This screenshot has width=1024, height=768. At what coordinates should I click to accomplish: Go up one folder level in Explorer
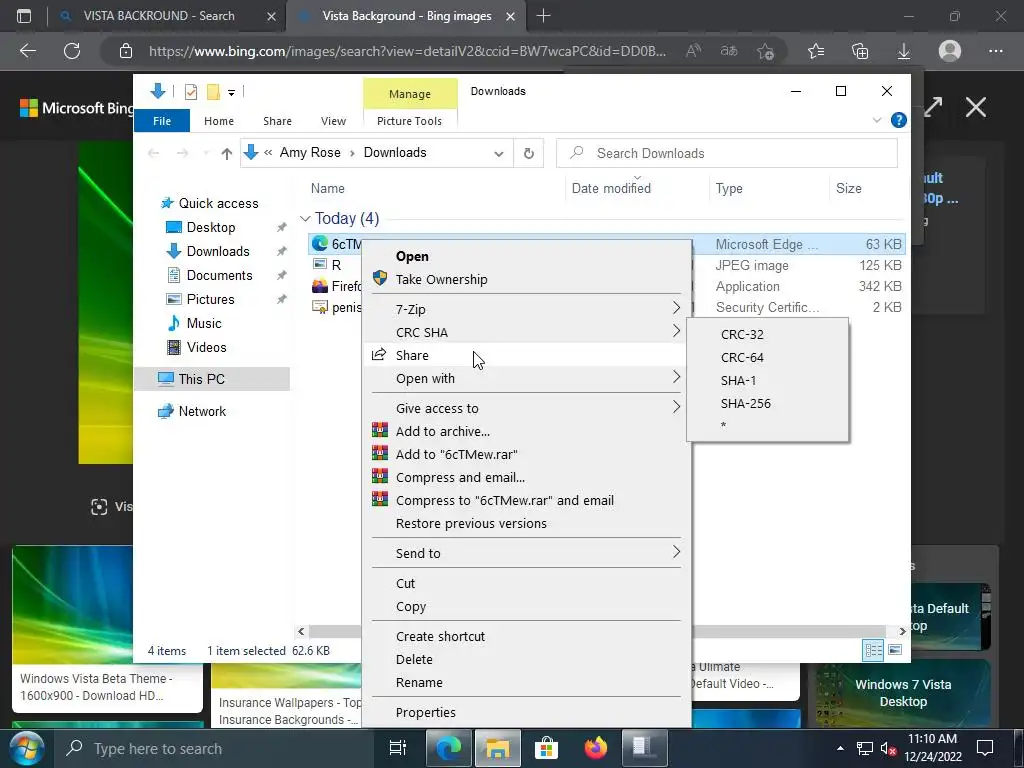(x=227, y=153)
